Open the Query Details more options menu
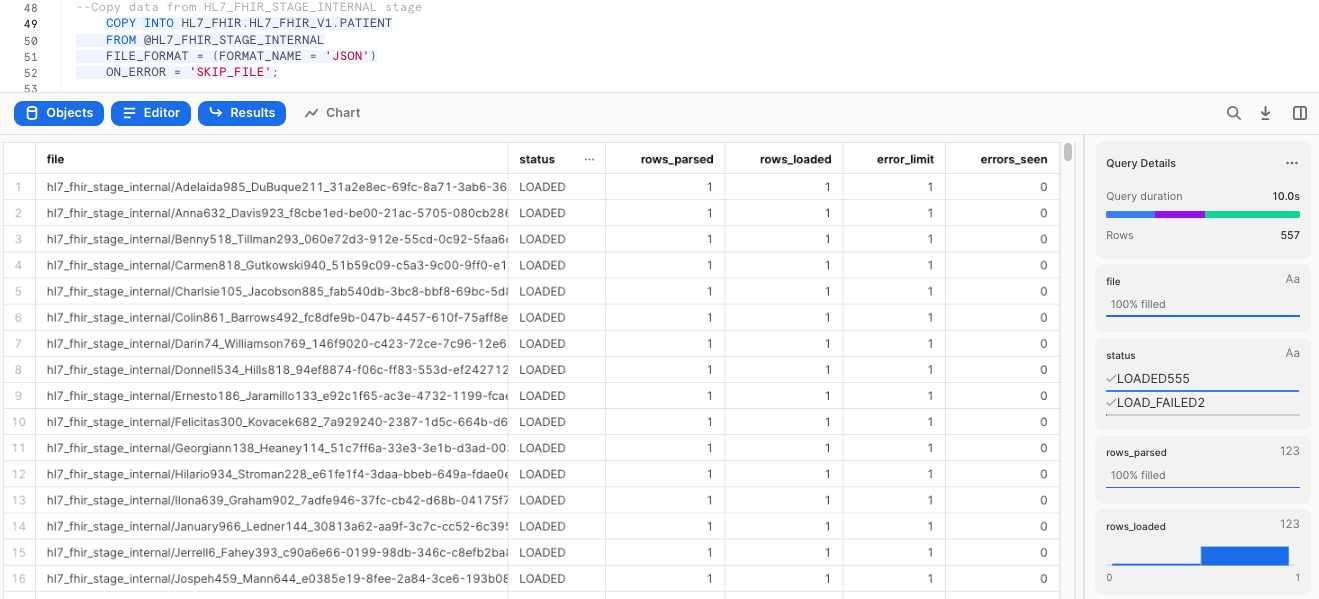This screenshot has width=1319, height=599. (x=1292, y=163)
